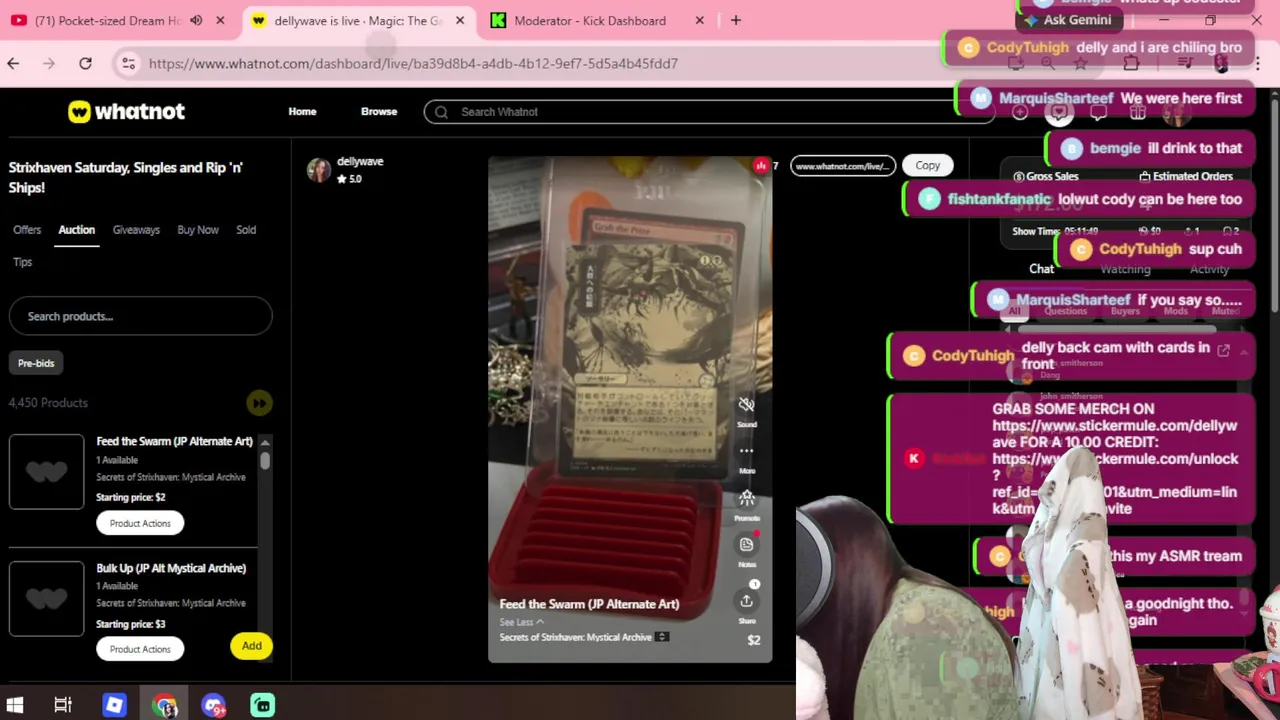Copy the live stream link
This screenshot has height=720, width=1280.
(927, 166)
